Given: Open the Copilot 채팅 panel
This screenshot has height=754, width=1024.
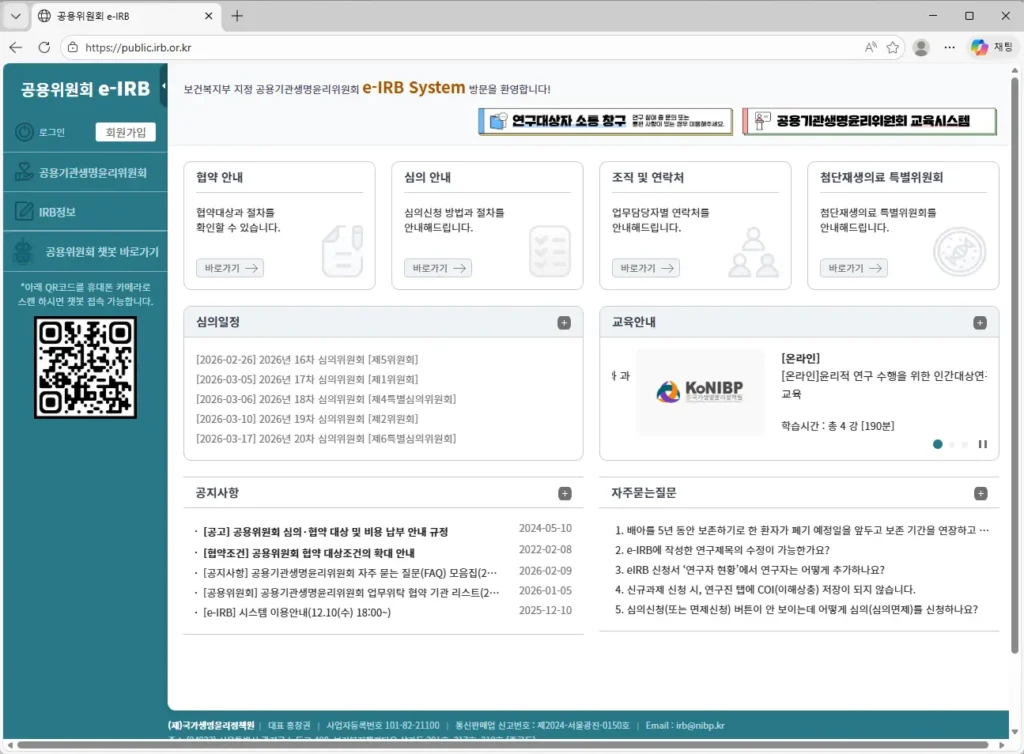Looking at the screenshot, I should click(994, 47).
